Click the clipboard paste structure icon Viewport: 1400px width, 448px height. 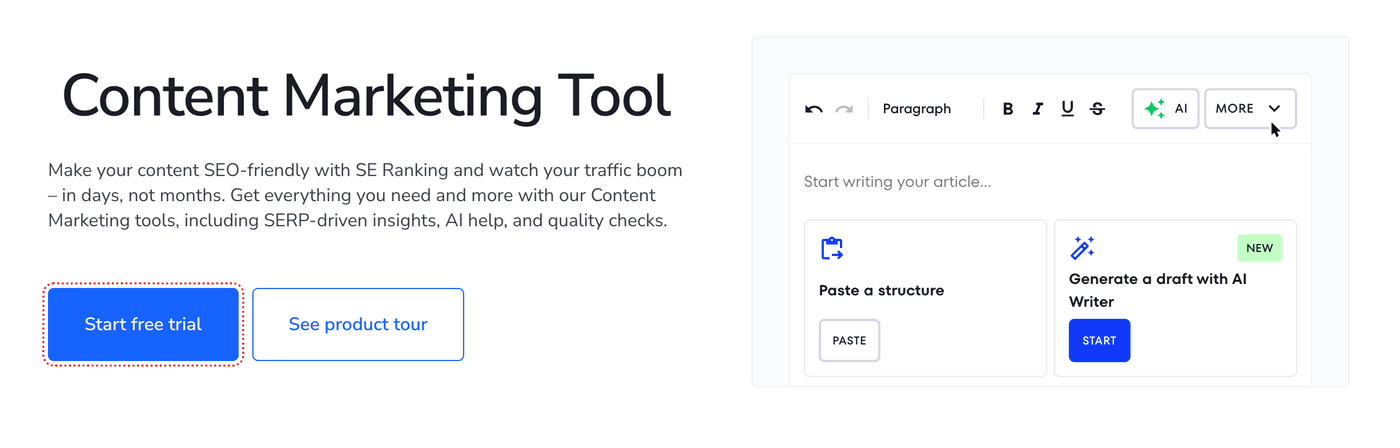[x=832, y=248]
